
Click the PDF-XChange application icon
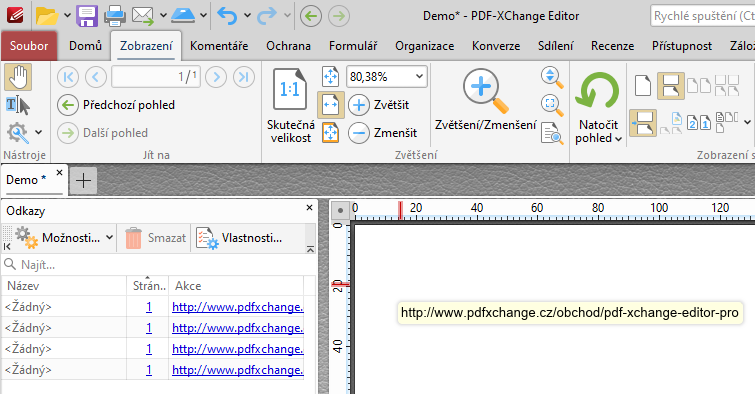pyautogui.click(x=15, y=16)
